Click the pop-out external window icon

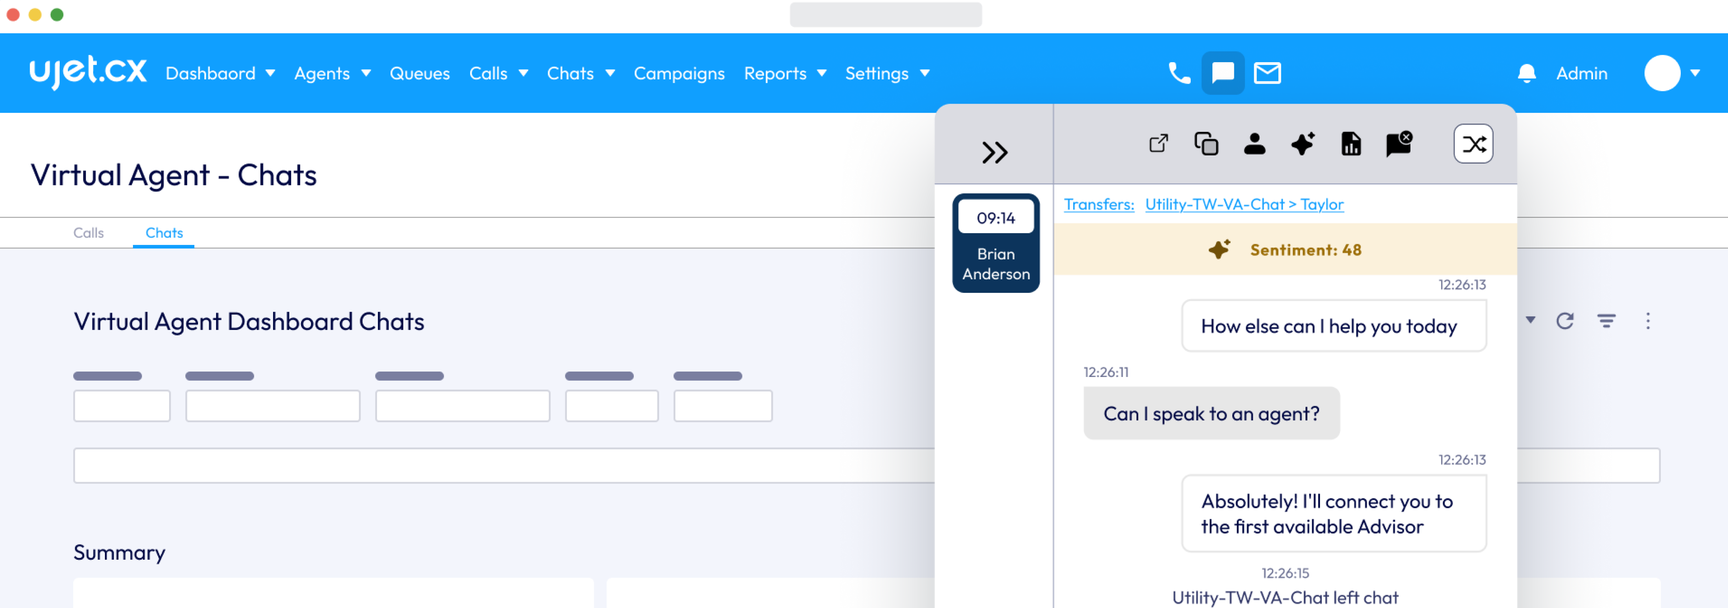point(1158,144)
